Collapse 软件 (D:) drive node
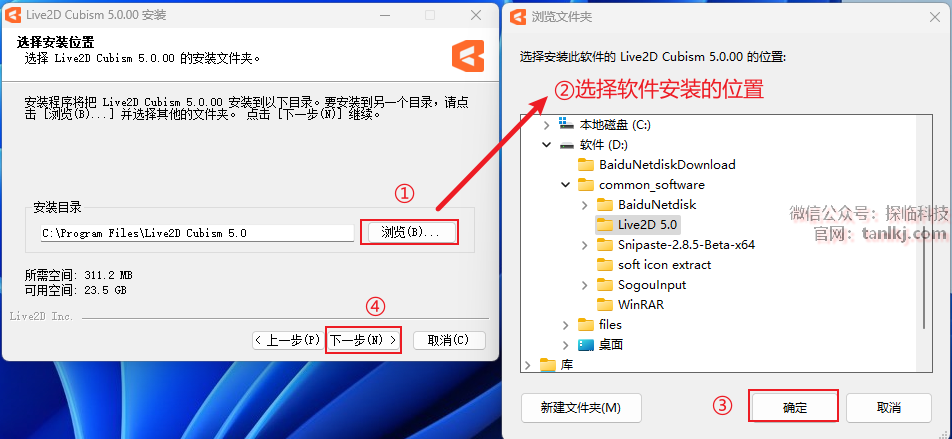Image resolution: width=952 pixels, height=439 pixels. (546, 145)
